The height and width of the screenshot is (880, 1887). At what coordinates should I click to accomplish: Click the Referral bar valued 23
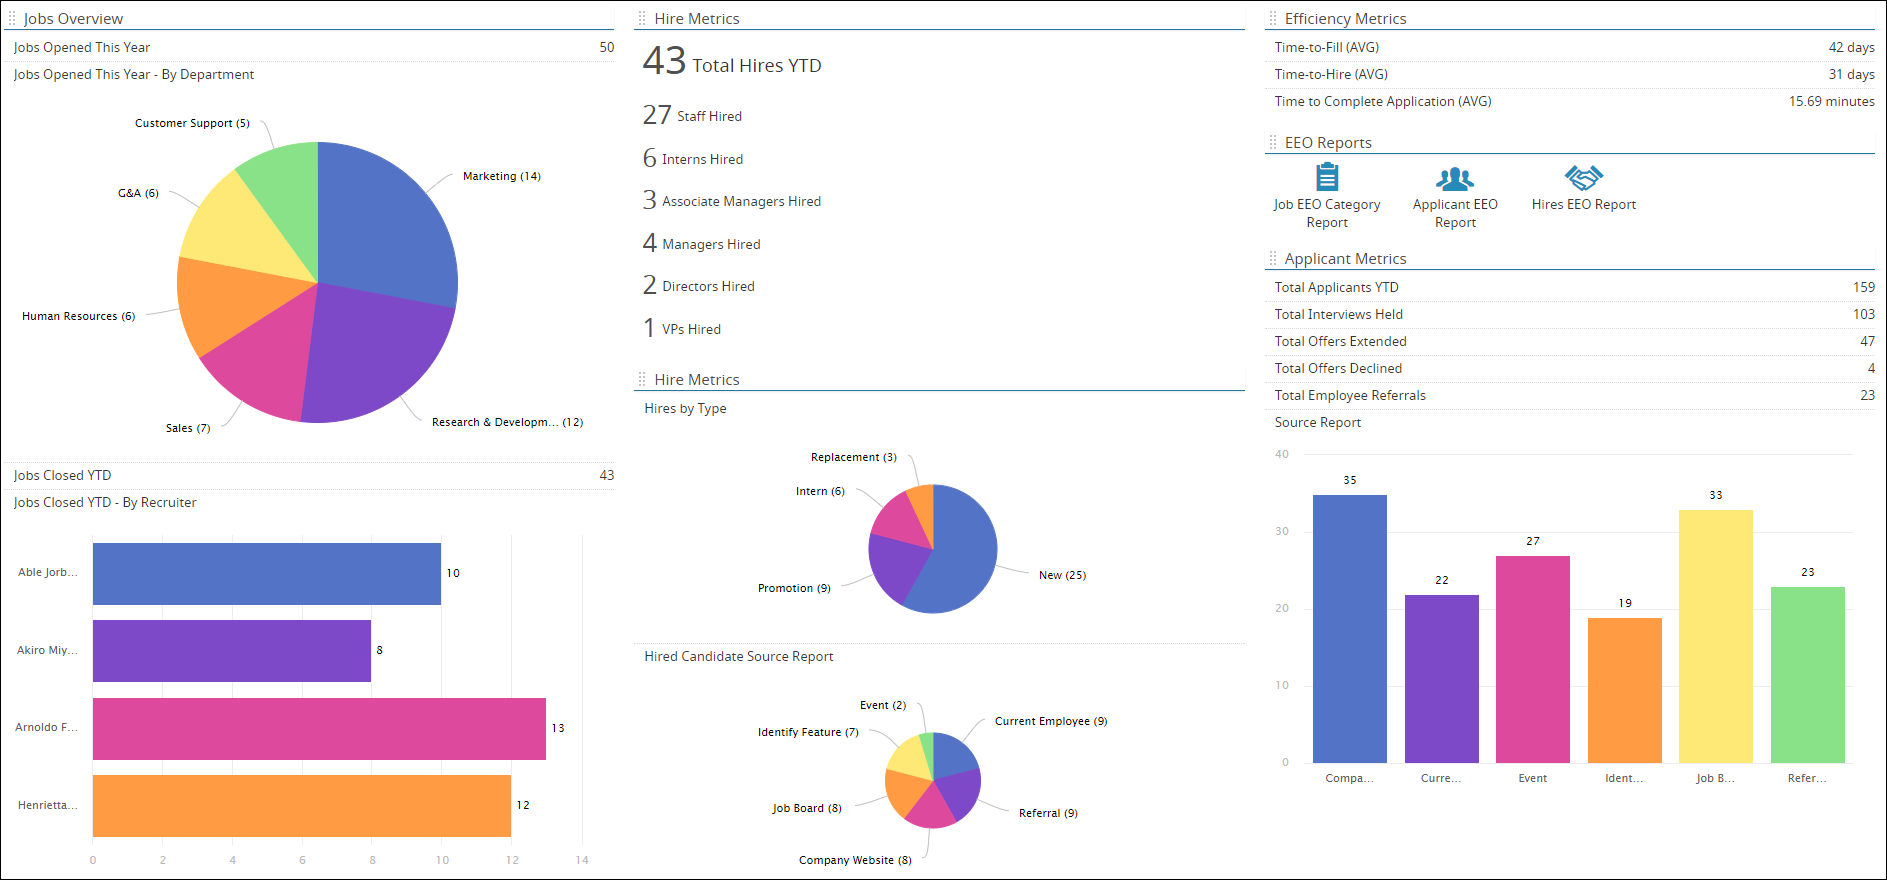click(1807, 675)
